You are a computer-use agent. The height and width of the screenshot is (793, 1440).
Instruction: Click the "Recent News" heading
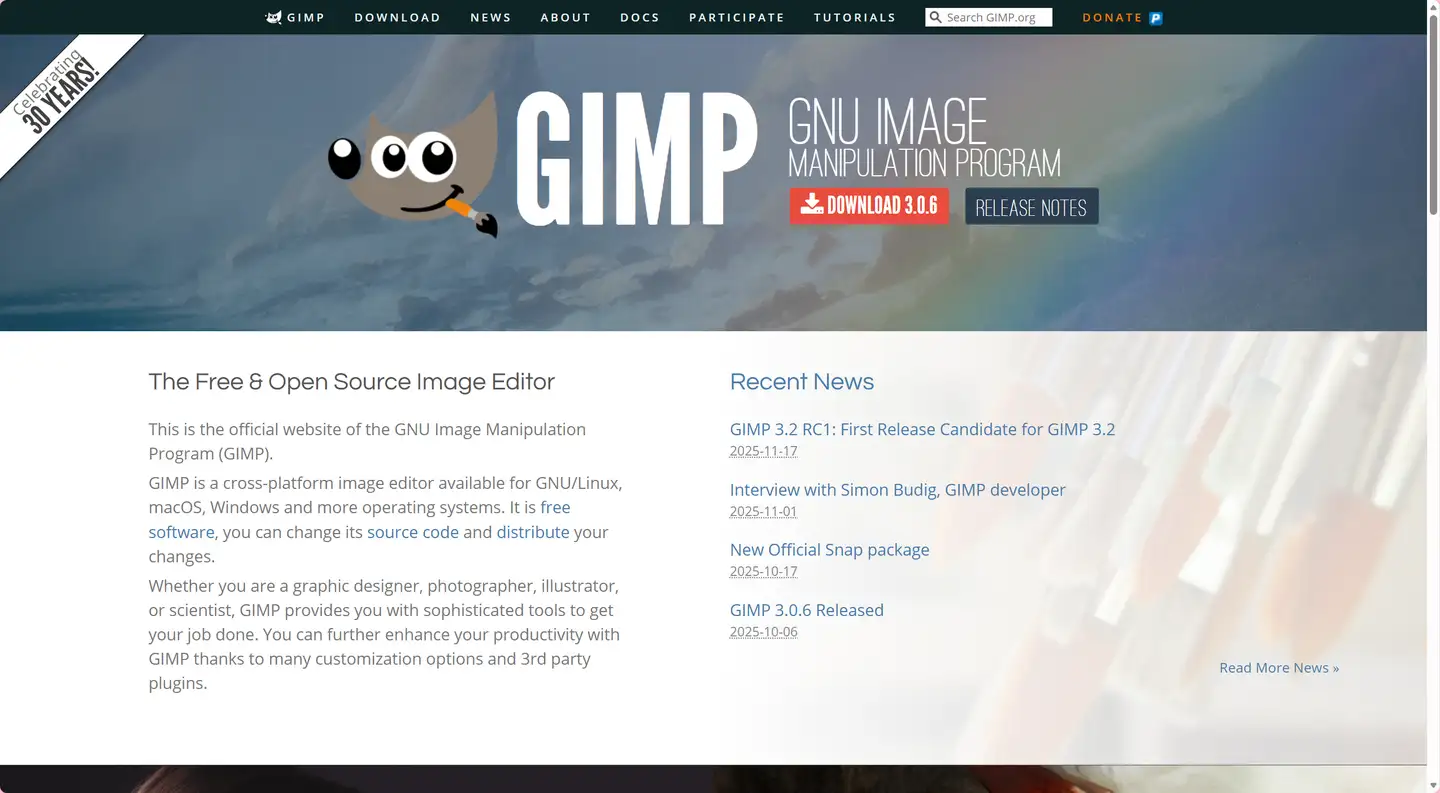pos(802,382)
